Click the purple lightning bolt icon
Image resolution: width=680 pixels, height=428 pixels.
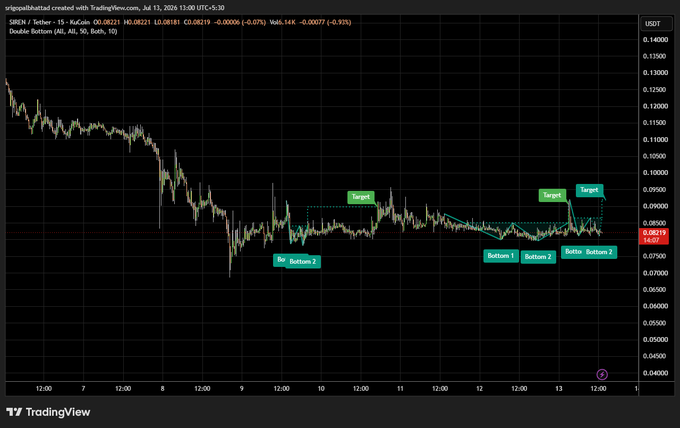[x=602, y=374]
